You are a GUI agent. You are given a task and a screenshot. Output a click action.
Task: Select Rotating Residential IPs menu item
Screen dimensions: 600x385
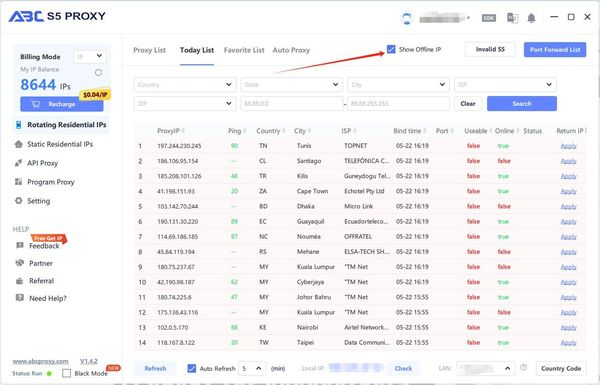coord(61,125)
